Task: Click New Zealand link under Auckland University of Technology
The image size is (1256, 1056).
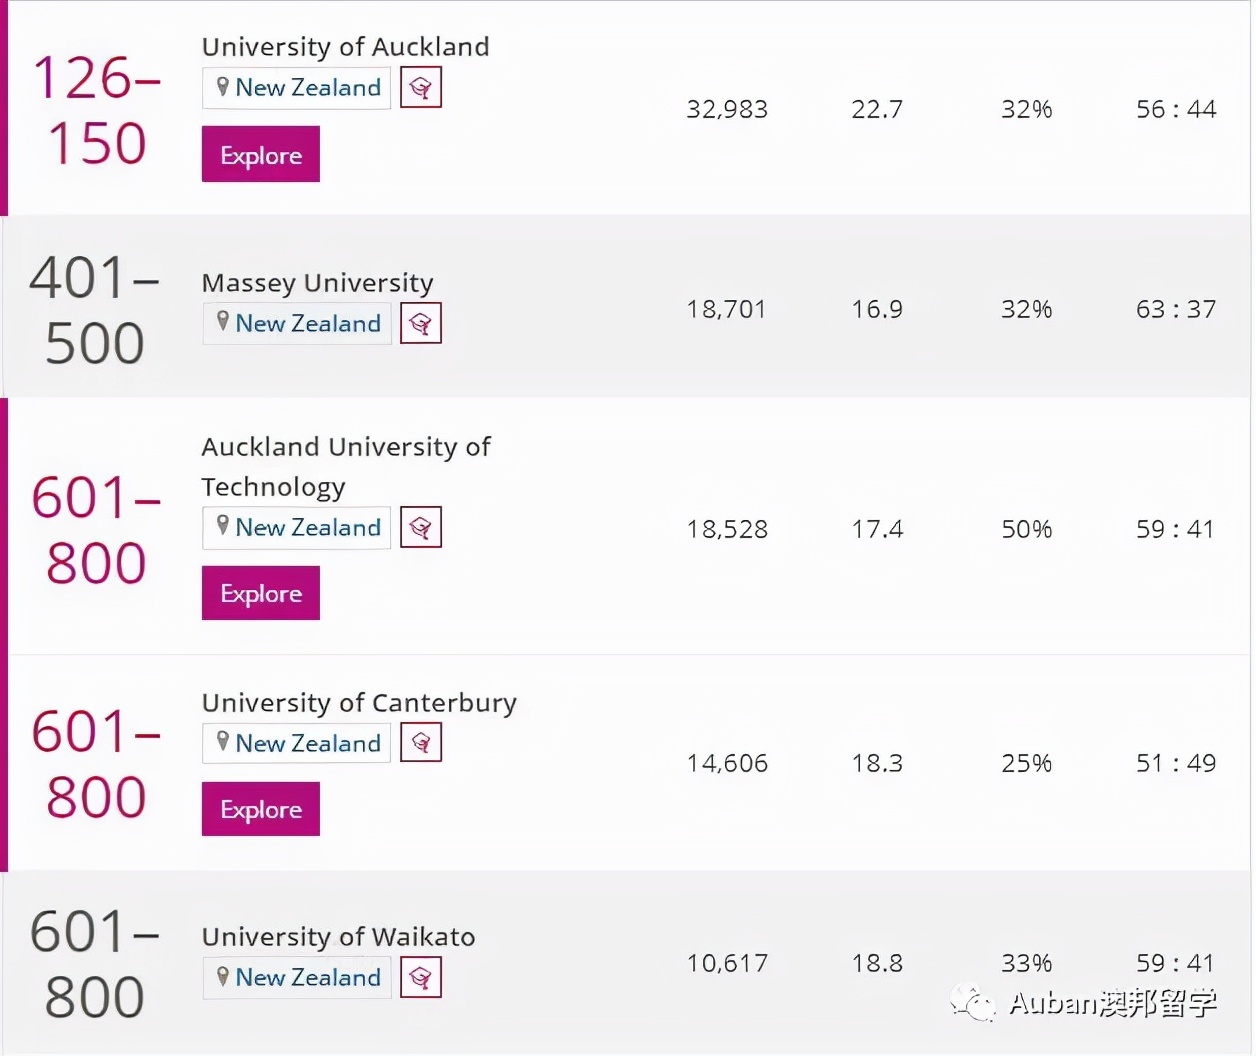Action: coord(308,528)
